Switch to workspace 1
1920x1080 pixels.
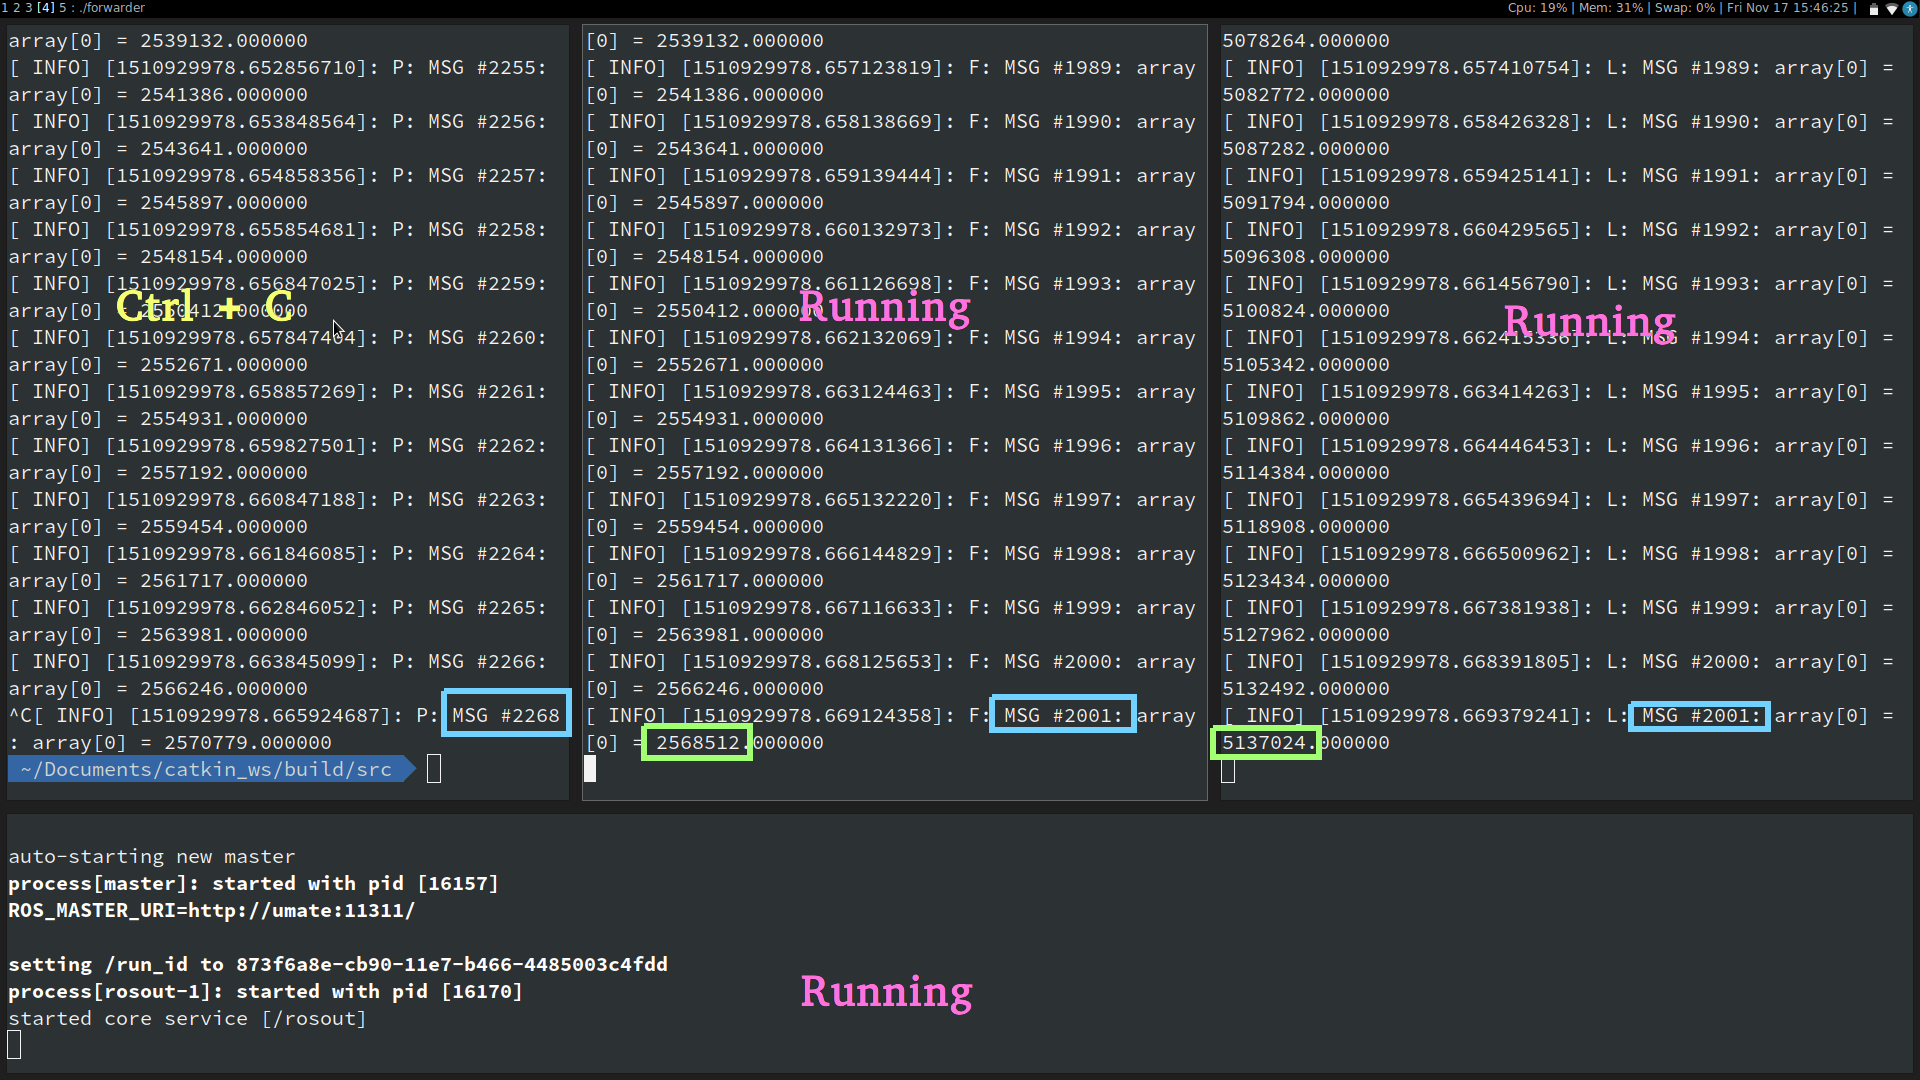[4, 8]
